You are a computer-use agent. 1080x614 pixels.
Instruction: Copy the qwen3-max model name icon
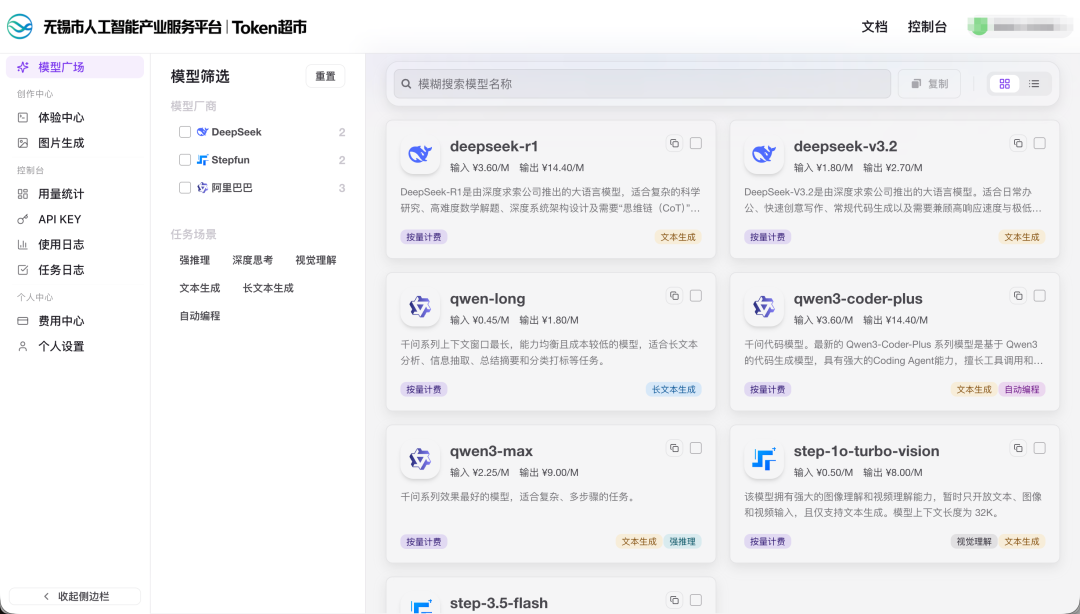[674, 448]
